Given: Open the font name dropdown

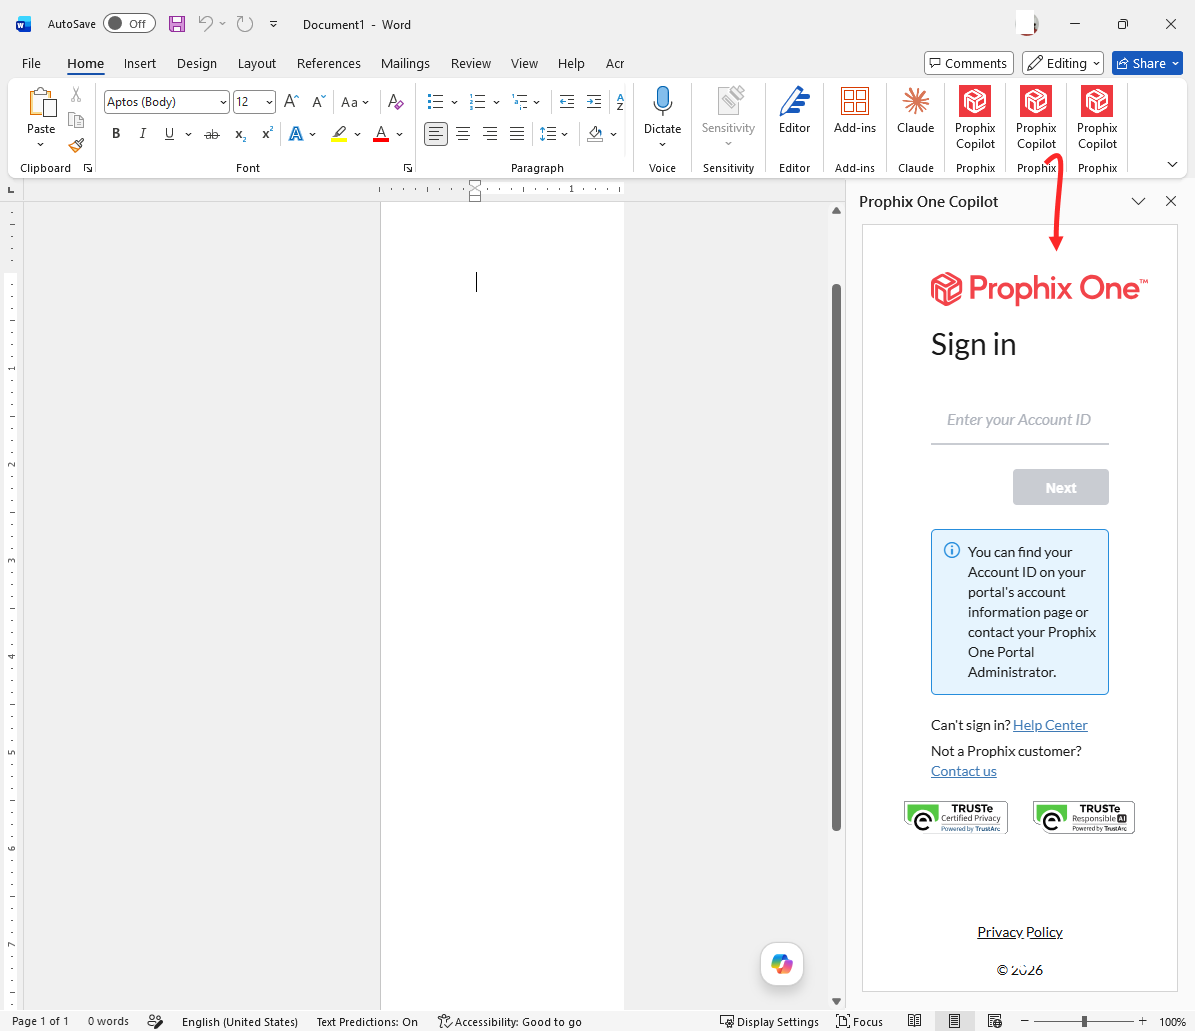Looking at the screenshot, I should point(223,102).
